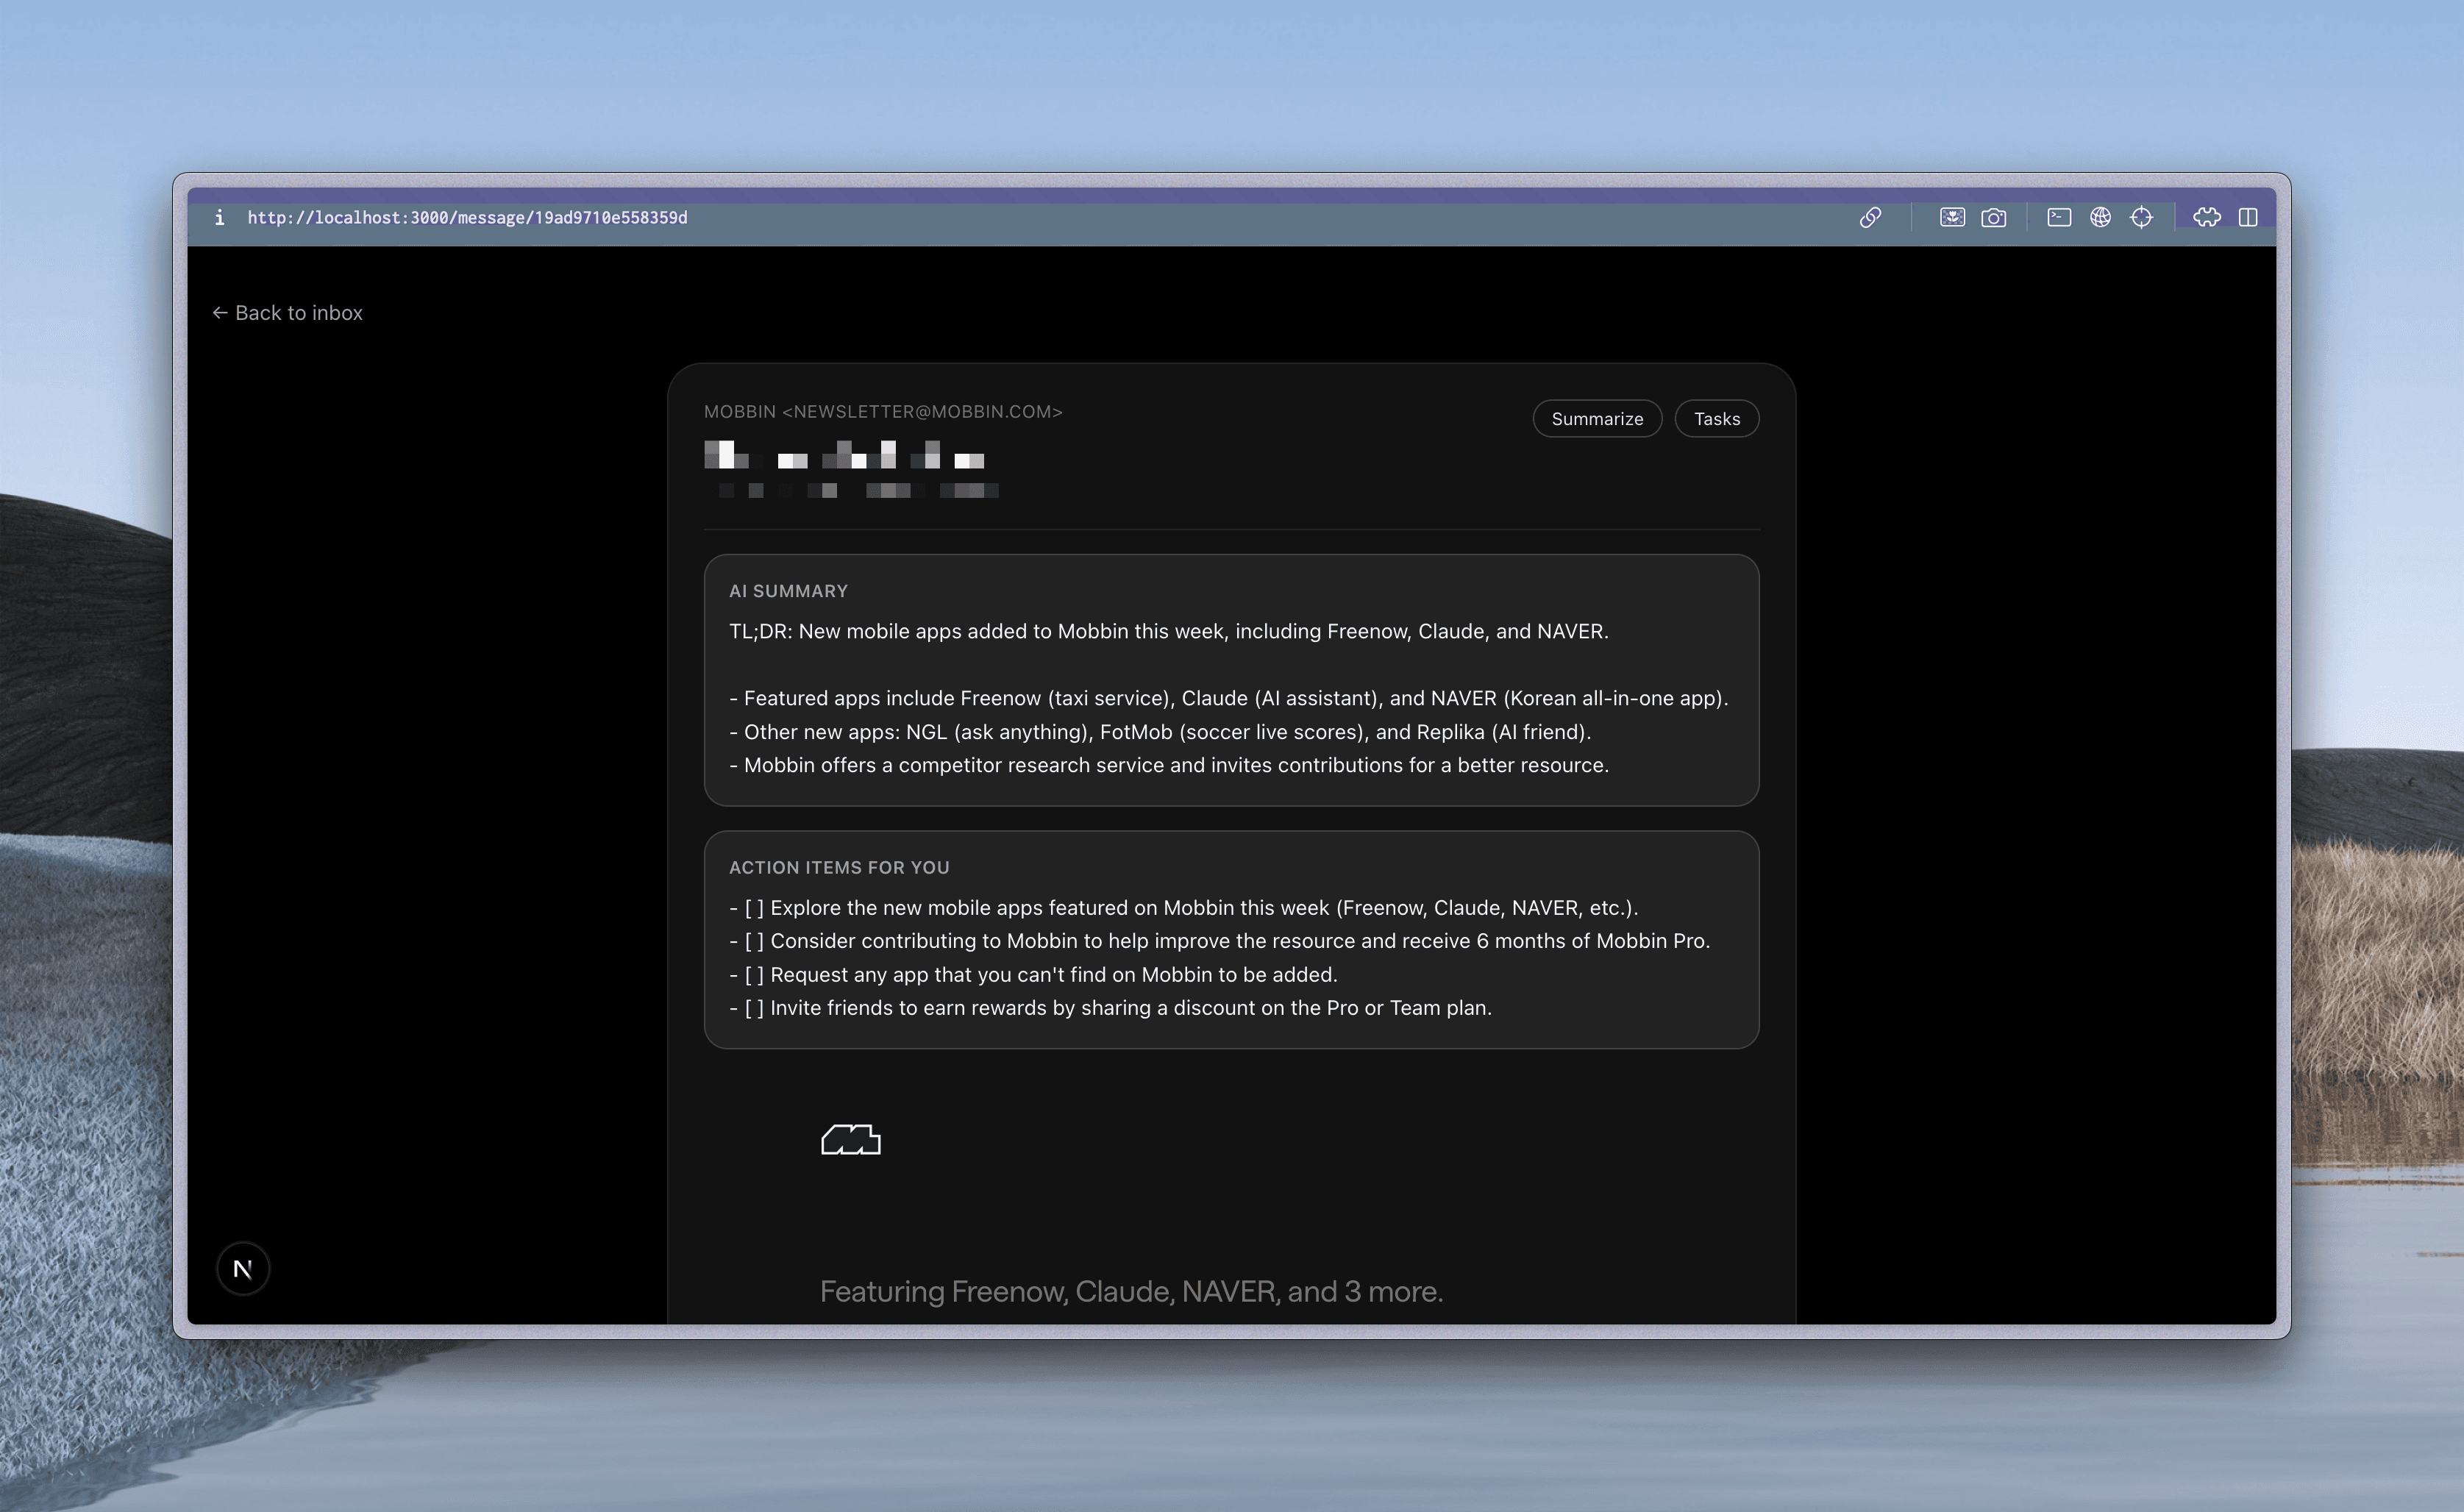This screenshot has width=2464, height=1512.
Task: Click the Summarize button
Action: [x=1597, y=418]
